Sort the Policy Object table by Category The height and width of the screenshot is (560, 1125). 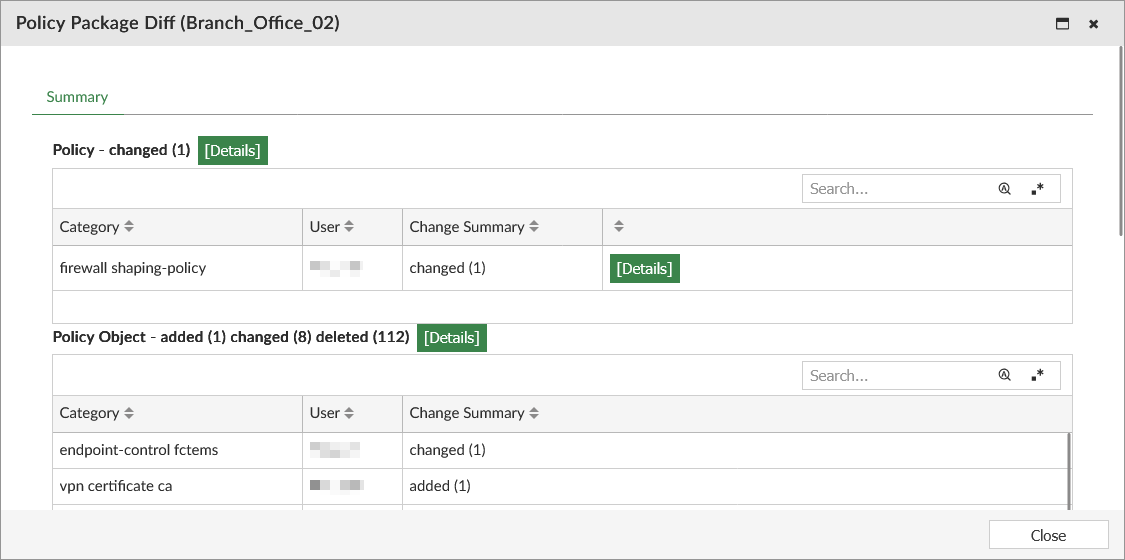pos(129,413)
